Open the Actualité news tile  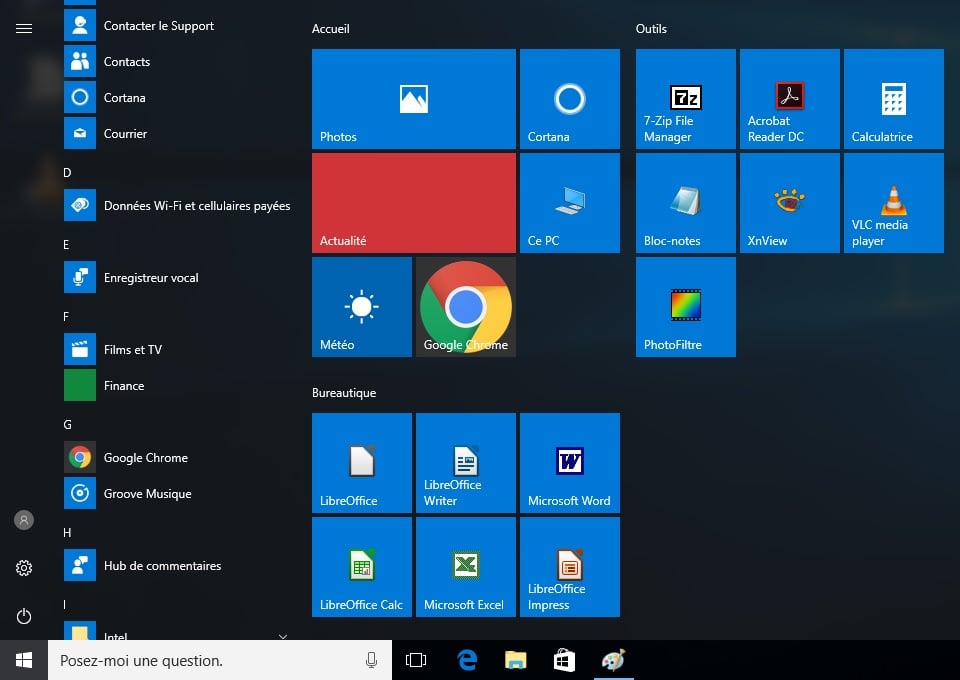pyautogui.click(x=414, y=203)
